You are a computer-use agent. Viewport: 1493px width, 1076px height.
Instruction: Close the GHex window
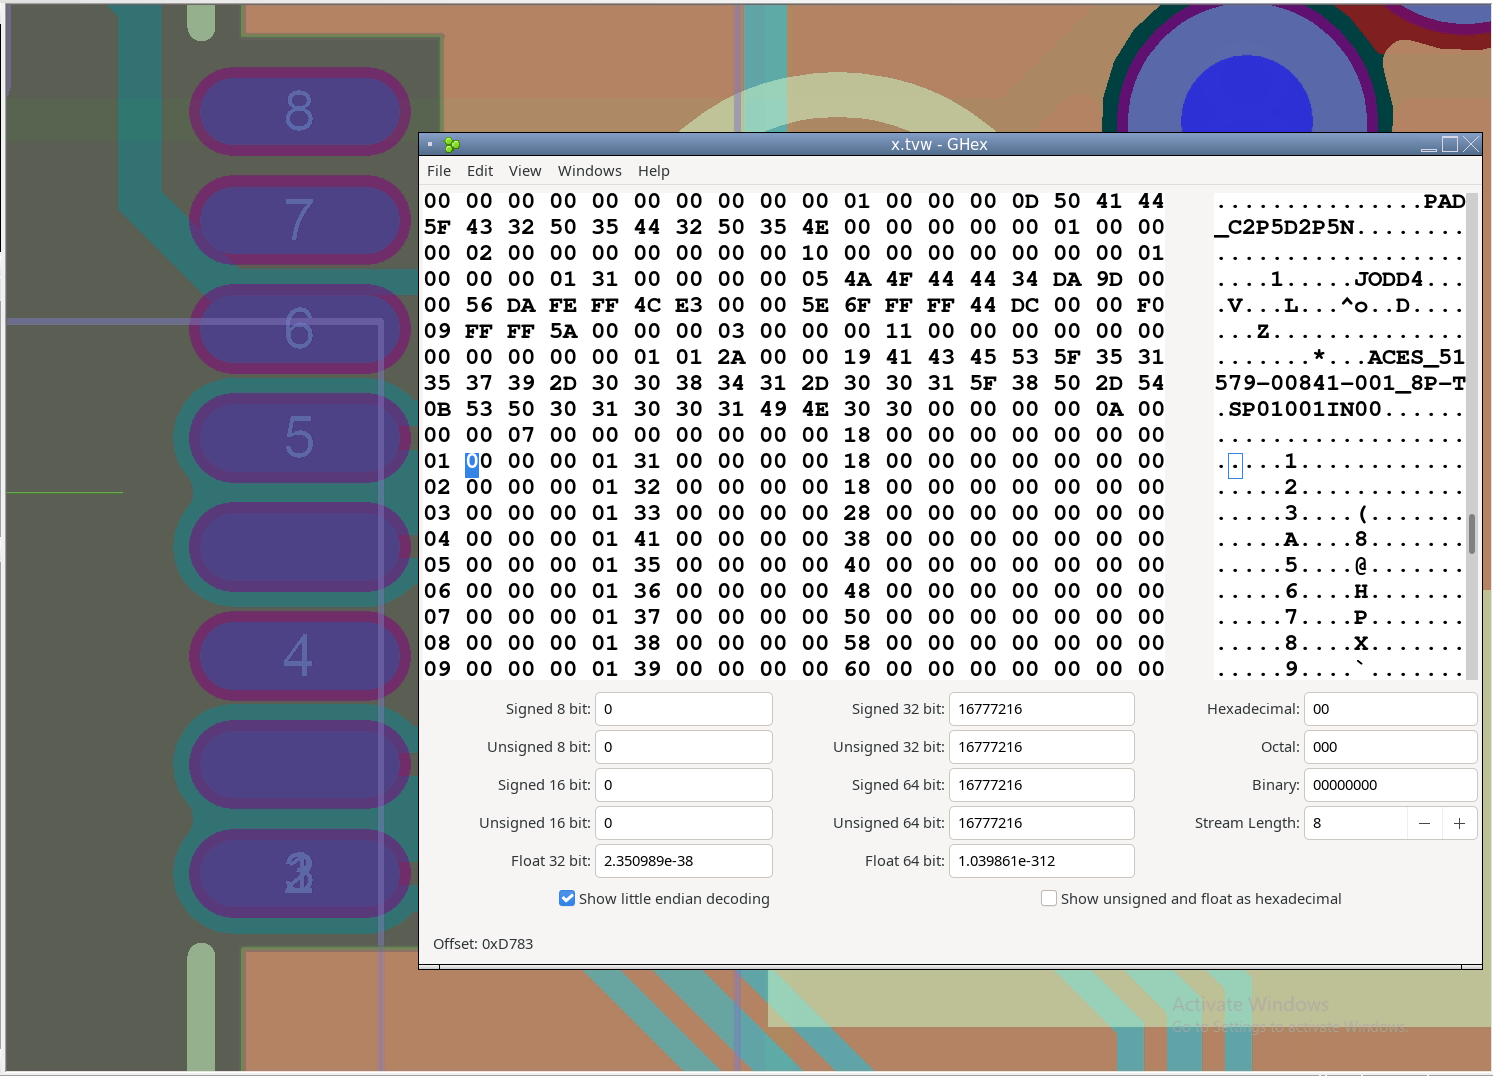coord(1471,145)
